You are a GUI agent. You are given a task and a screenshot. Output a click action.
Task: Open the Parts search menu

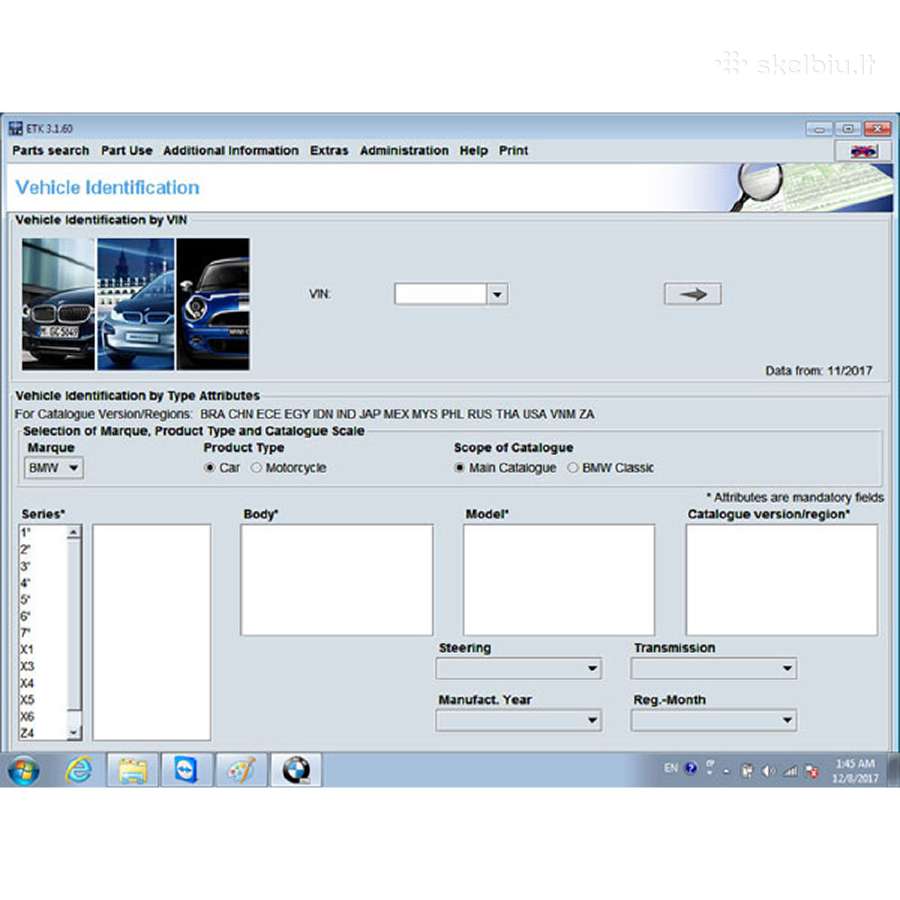[x=51, y=150]
